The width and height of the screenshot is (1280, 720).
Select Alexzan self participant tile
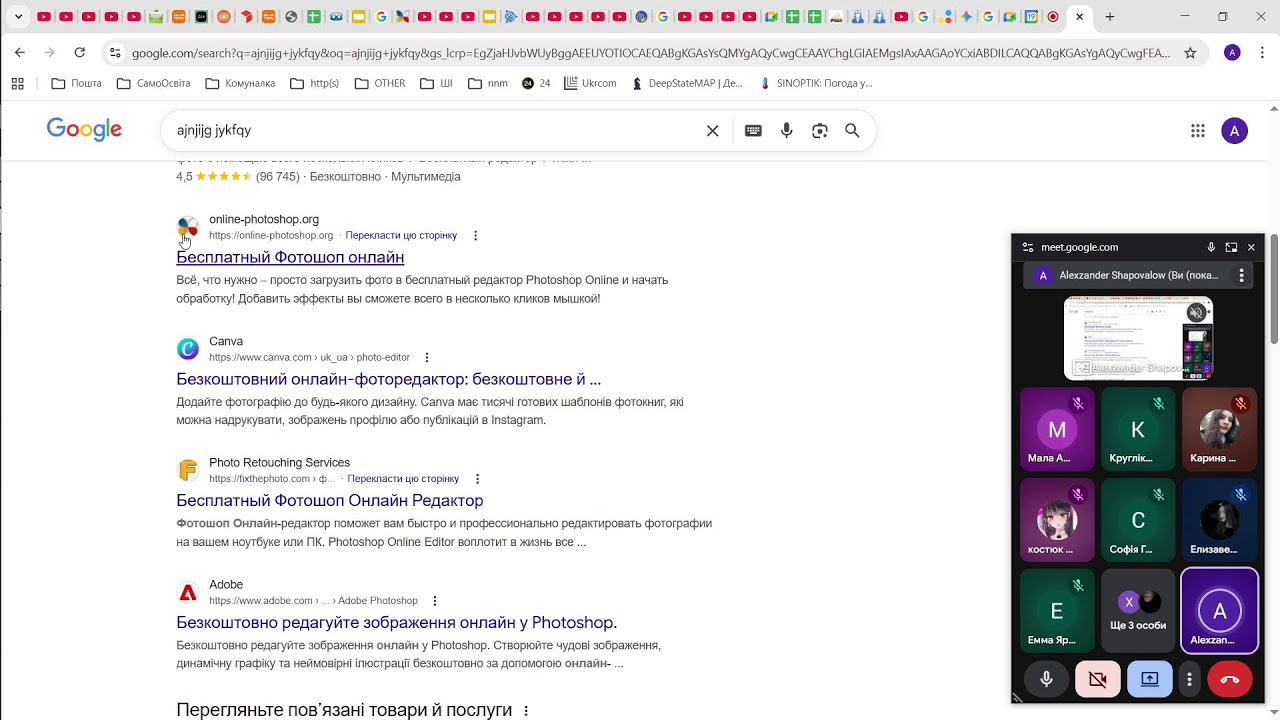pos(1219,610)
